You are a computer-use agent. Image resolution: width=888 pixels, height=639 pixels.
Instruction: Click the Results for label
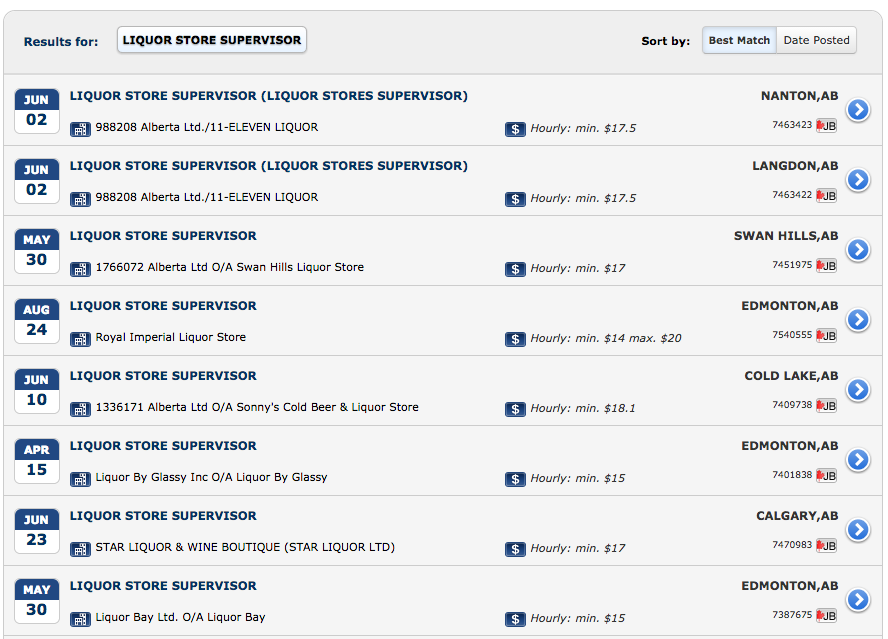pyautogui.click(x=59, y=40)
